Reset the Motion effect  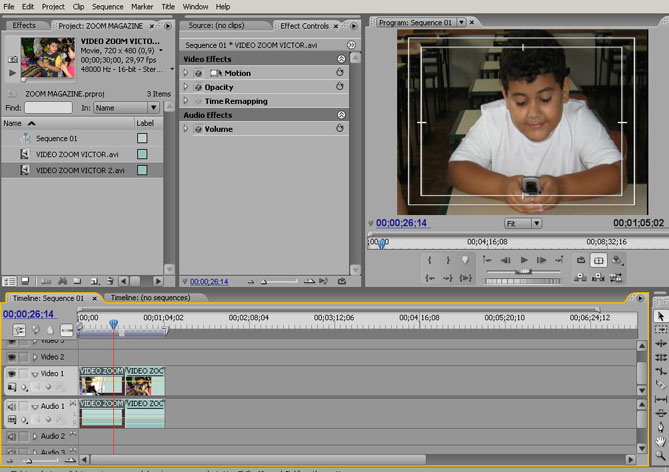tap(341, 73)
